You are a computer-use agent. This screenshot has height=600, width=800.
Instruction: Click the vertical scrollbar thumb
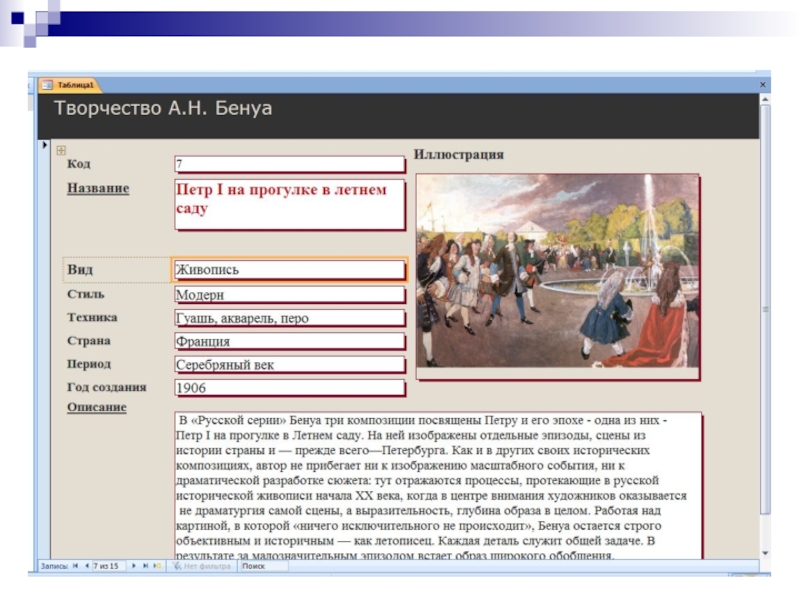coord(765,309)
